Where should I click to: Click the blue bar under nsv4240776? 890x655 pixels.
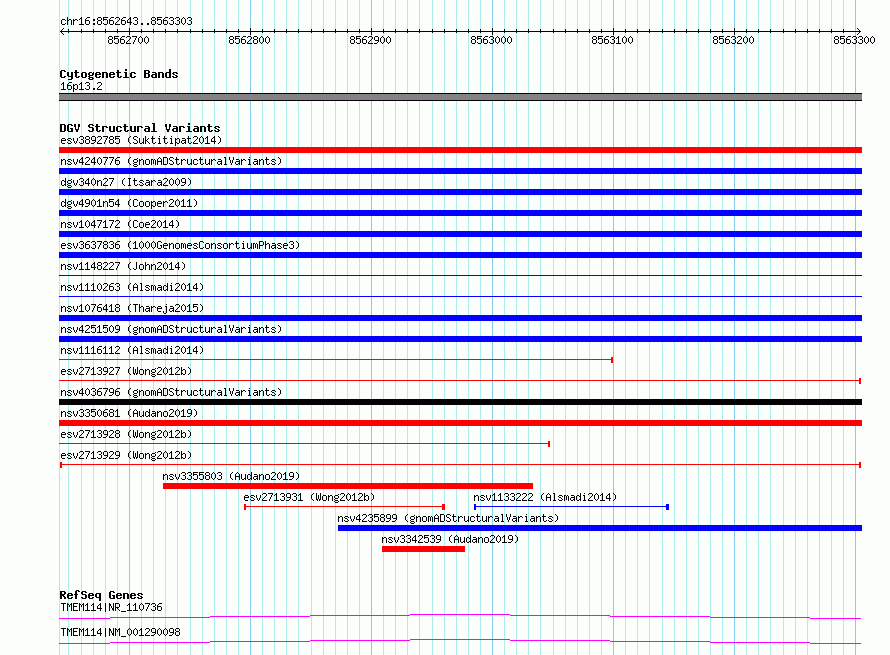(460, 171)
